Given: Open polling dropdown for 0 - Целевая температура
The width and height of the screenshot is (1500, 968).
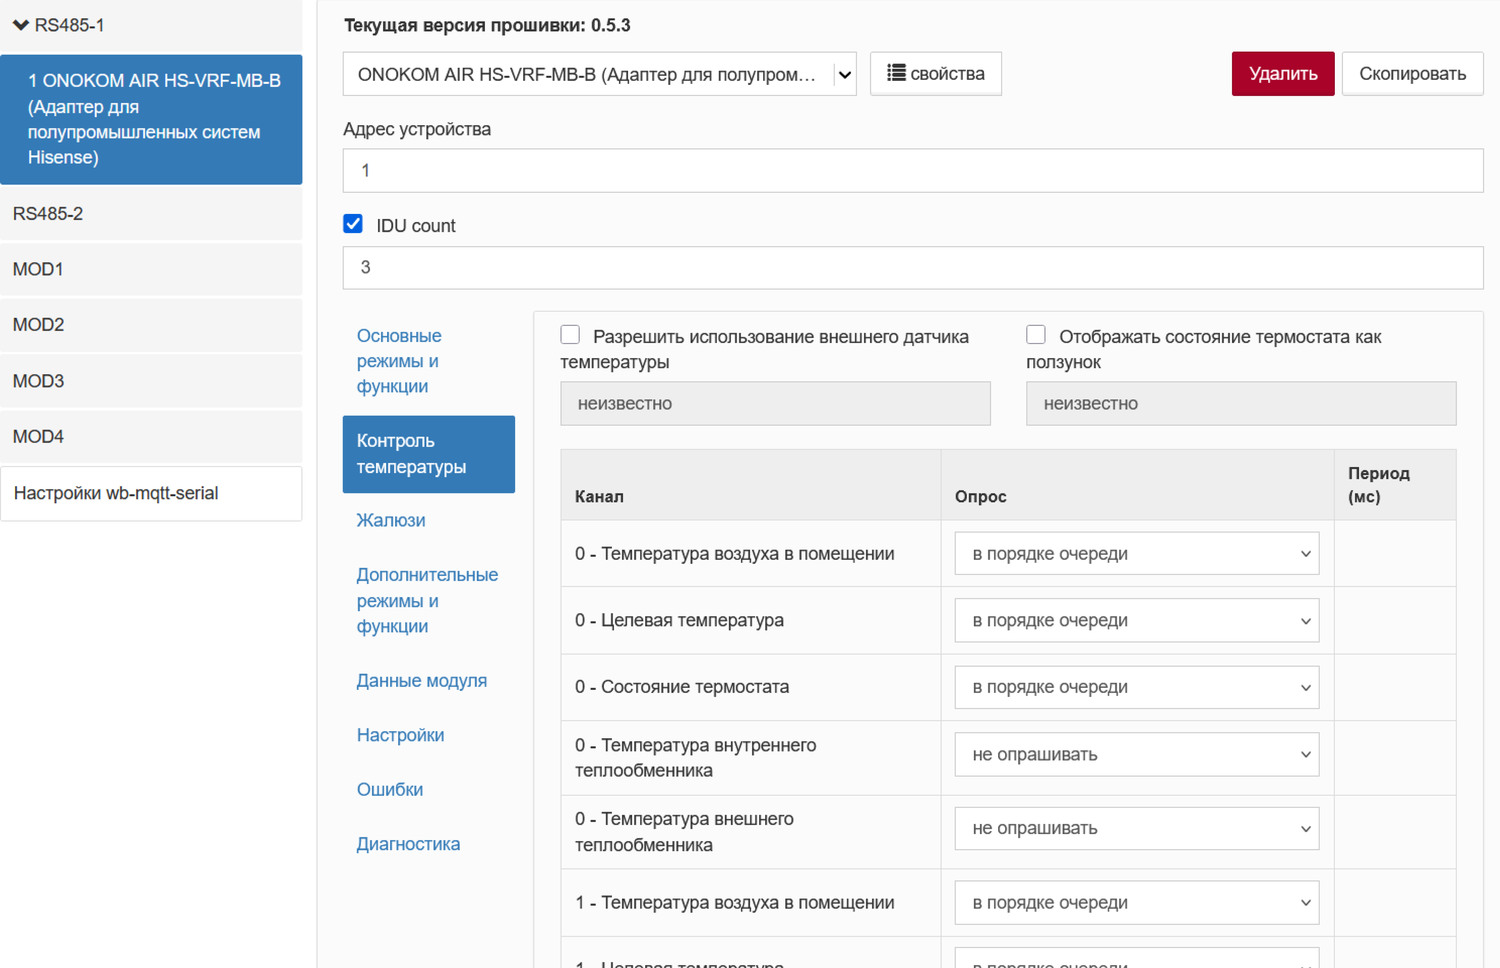Looking at the screenshot, I should point(1136,621).
